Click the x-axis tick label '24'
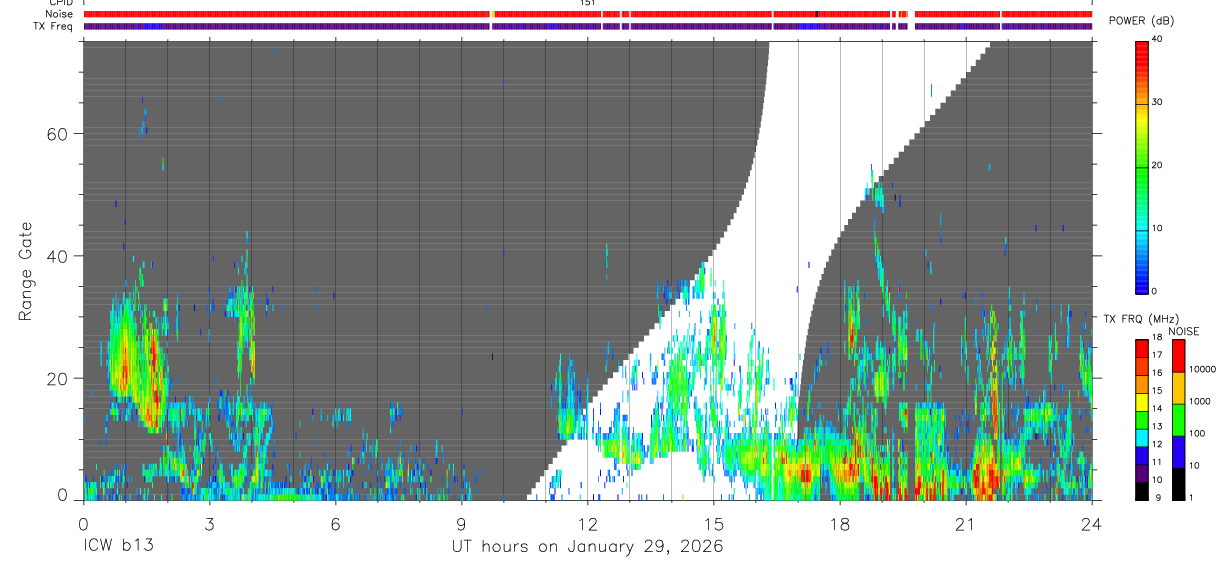 click(1092, 524)
